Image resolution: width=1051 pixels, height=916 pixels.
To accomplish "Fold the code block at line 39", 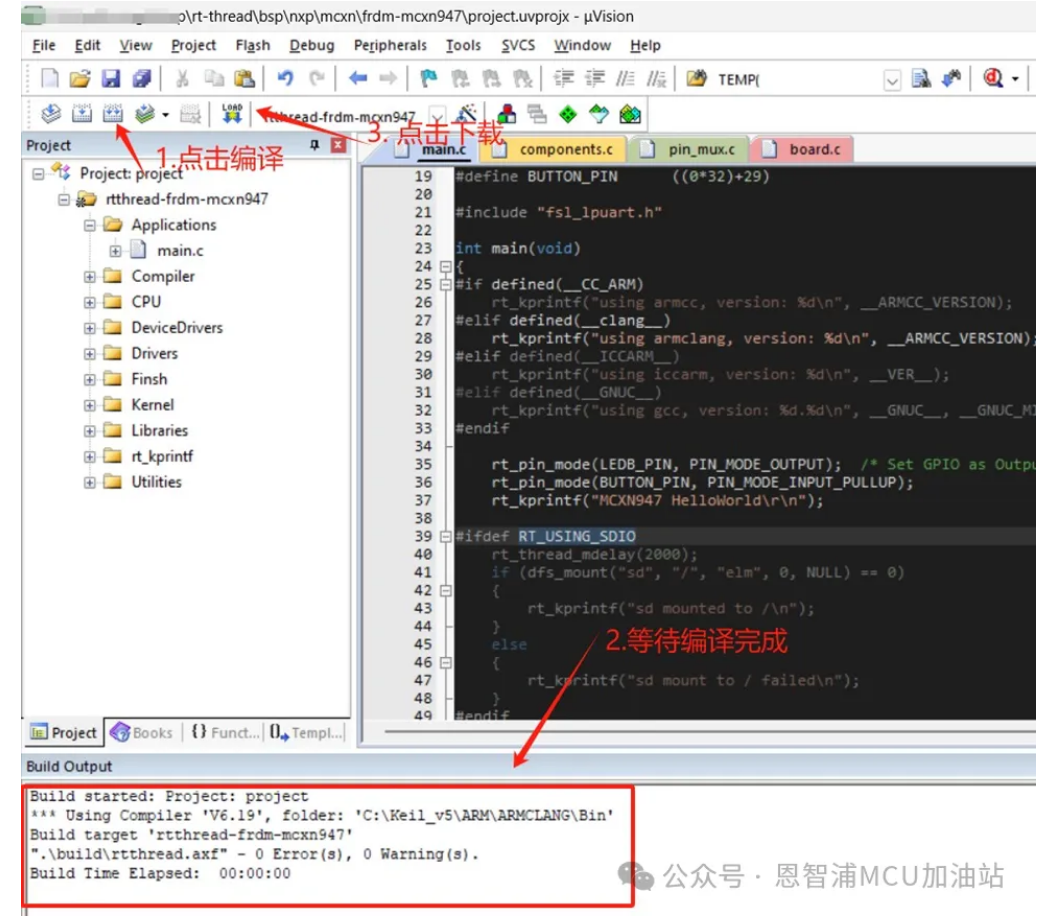I will [446, 537].
